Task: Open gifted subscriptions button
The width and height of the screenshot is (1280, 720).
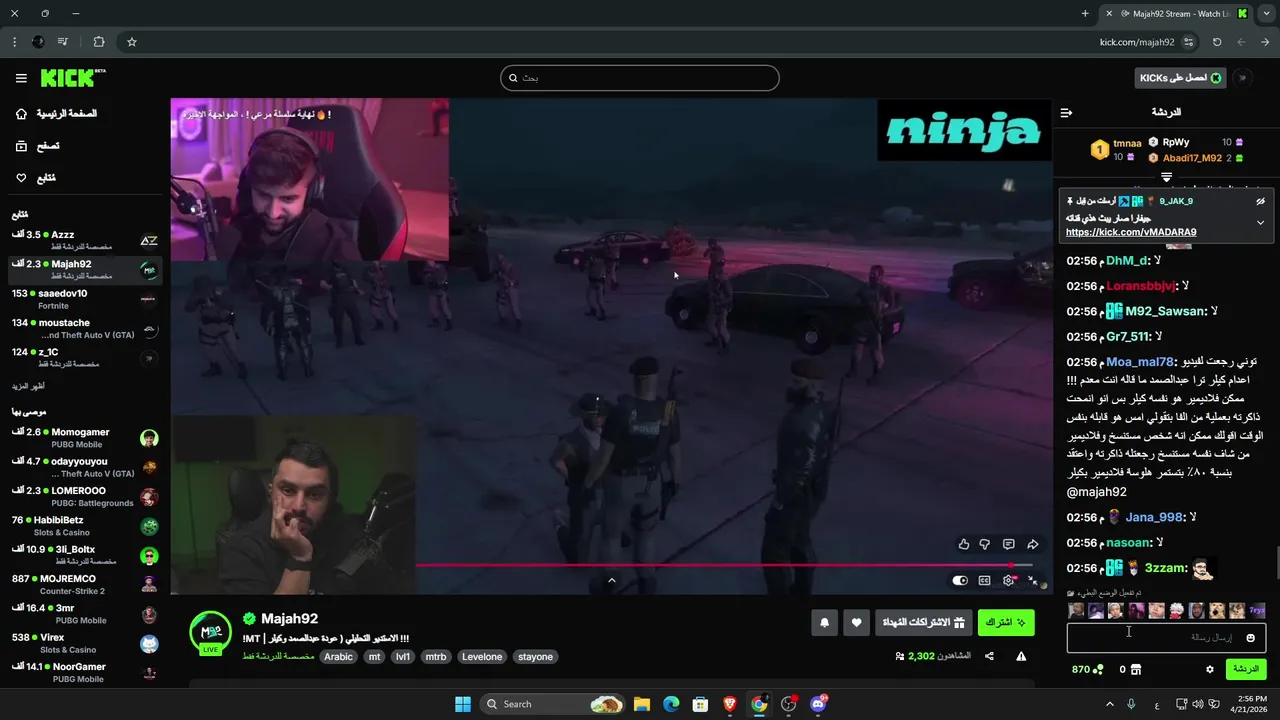Action: click(924, 623)
